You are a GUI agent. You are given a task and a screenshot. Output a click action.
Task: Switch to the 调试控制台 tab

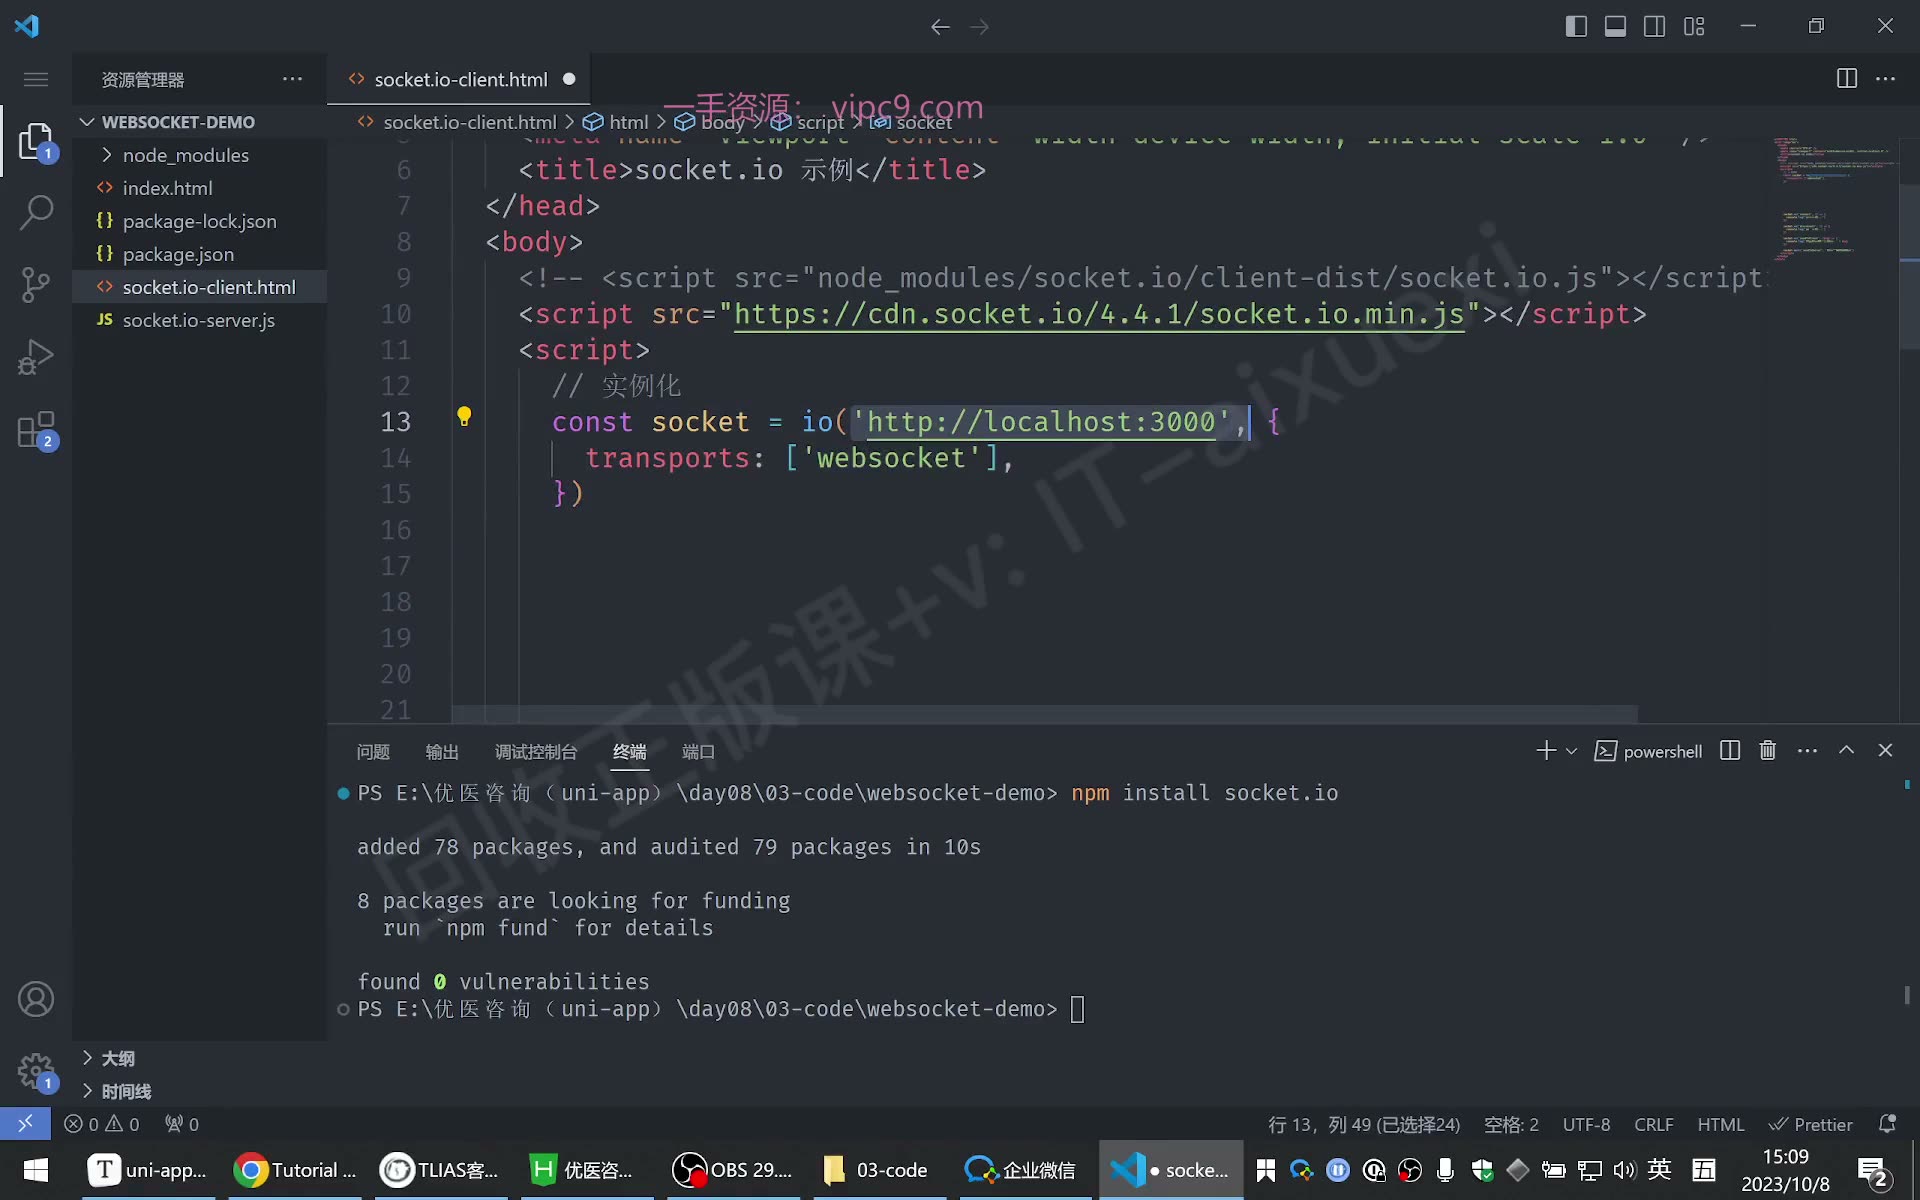536,752
